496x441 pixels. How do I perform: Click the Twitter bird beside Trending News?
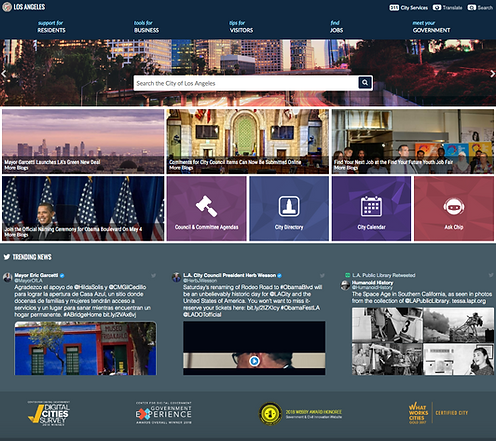pyautogui.click(x=6, y=257)
